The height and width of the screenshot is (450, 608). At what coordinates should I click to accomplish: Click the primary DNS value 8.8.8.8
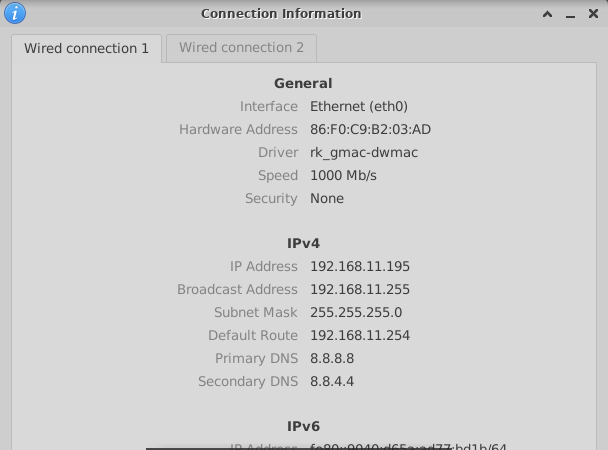tap(332, 359)
